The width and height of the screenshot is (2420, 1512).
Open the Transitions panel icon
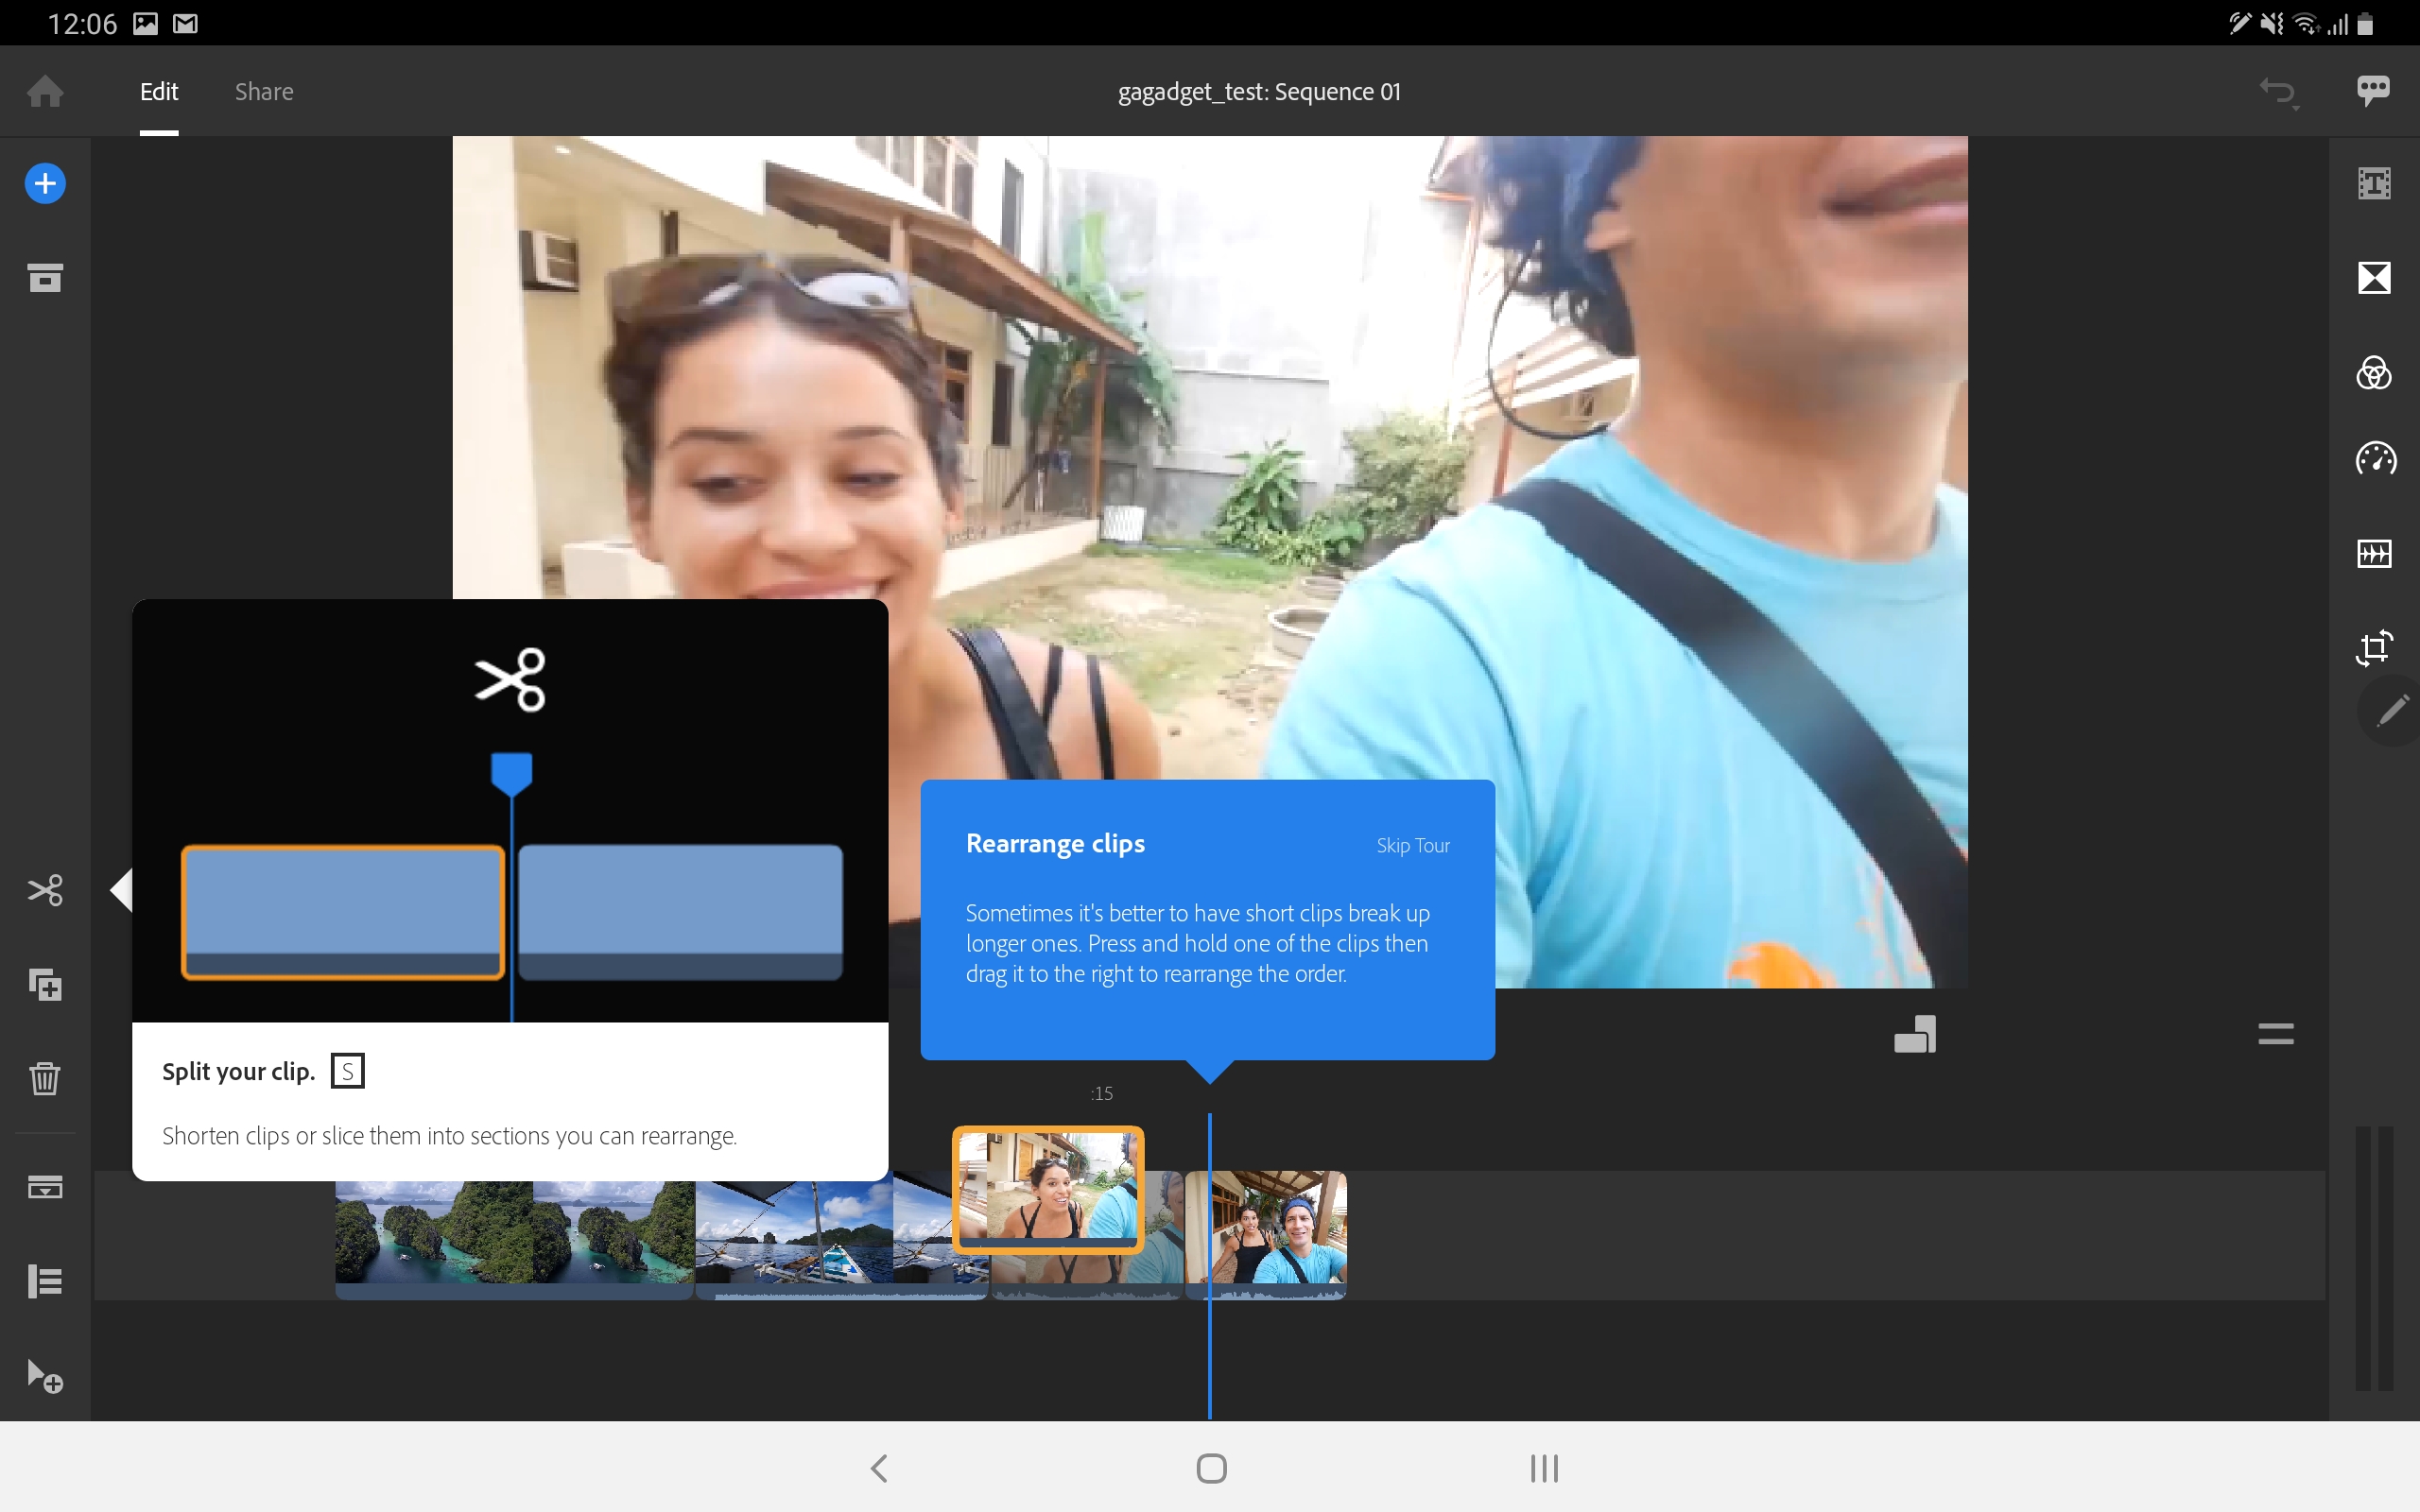[x=2374, y=277]
